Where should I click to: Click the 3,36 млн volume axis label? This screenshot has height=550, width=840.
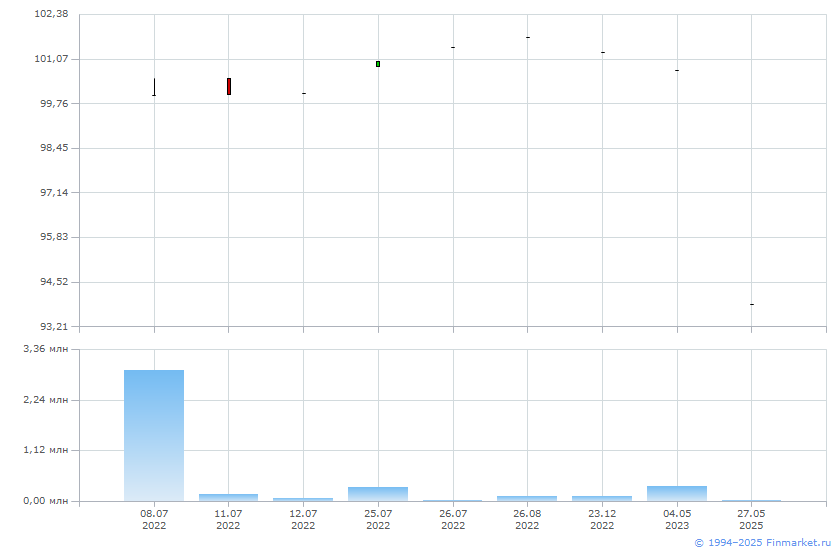46,349
